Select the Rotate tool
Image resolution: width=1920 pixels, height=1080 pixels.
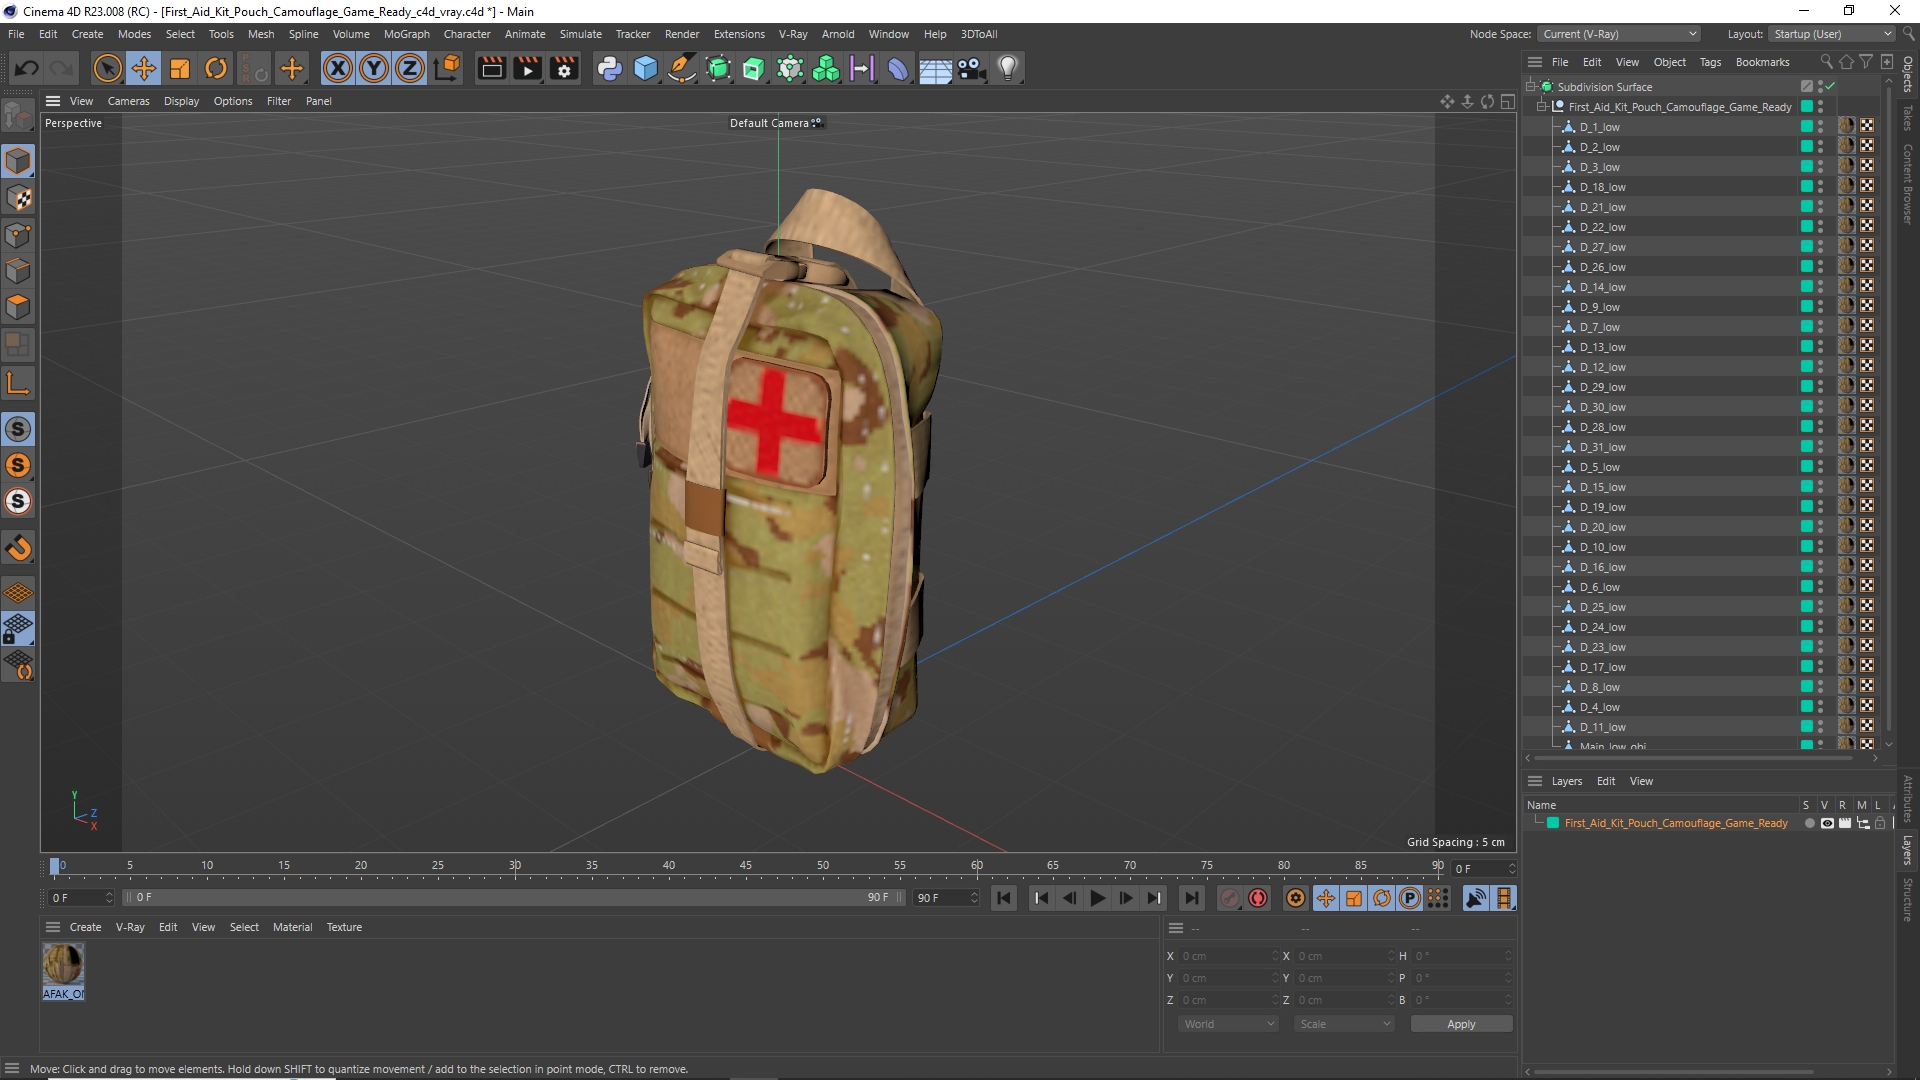point(216,68)
